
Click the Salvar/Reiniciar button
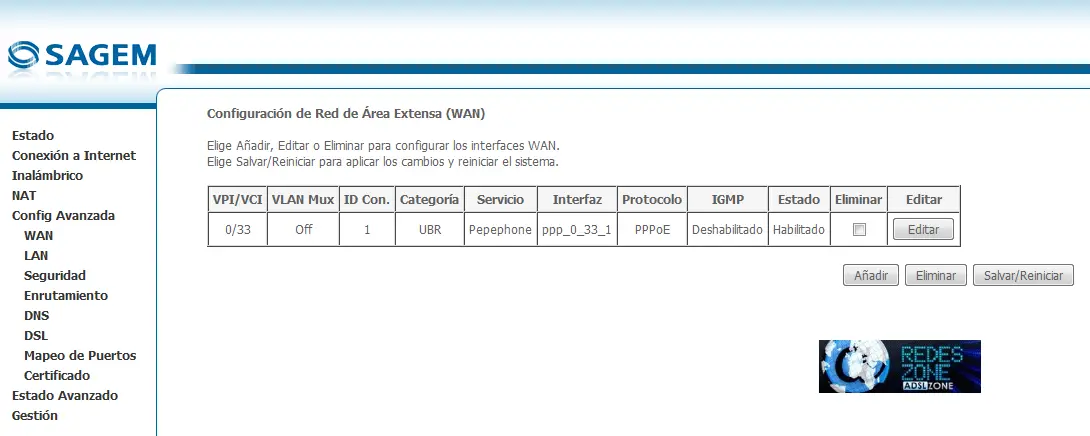pos(1023,275)
